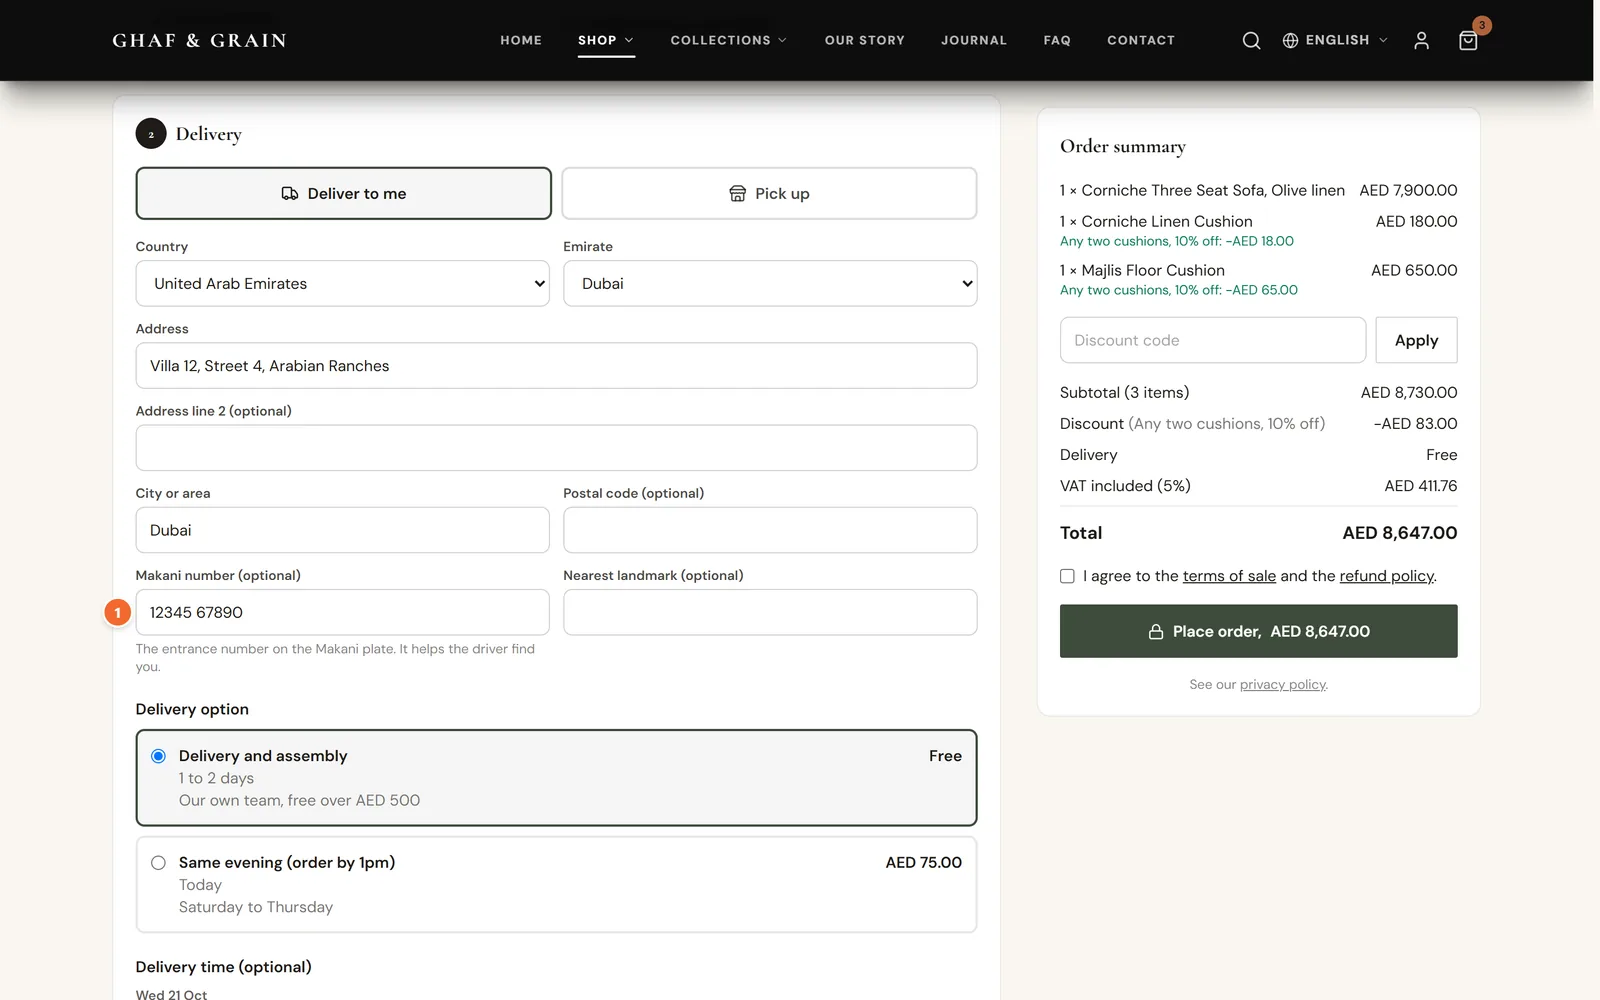Image resolution: width=1600 pixels, height=1000 pixels.
Task: Open the refund policy link
Action: point(1386,576)
